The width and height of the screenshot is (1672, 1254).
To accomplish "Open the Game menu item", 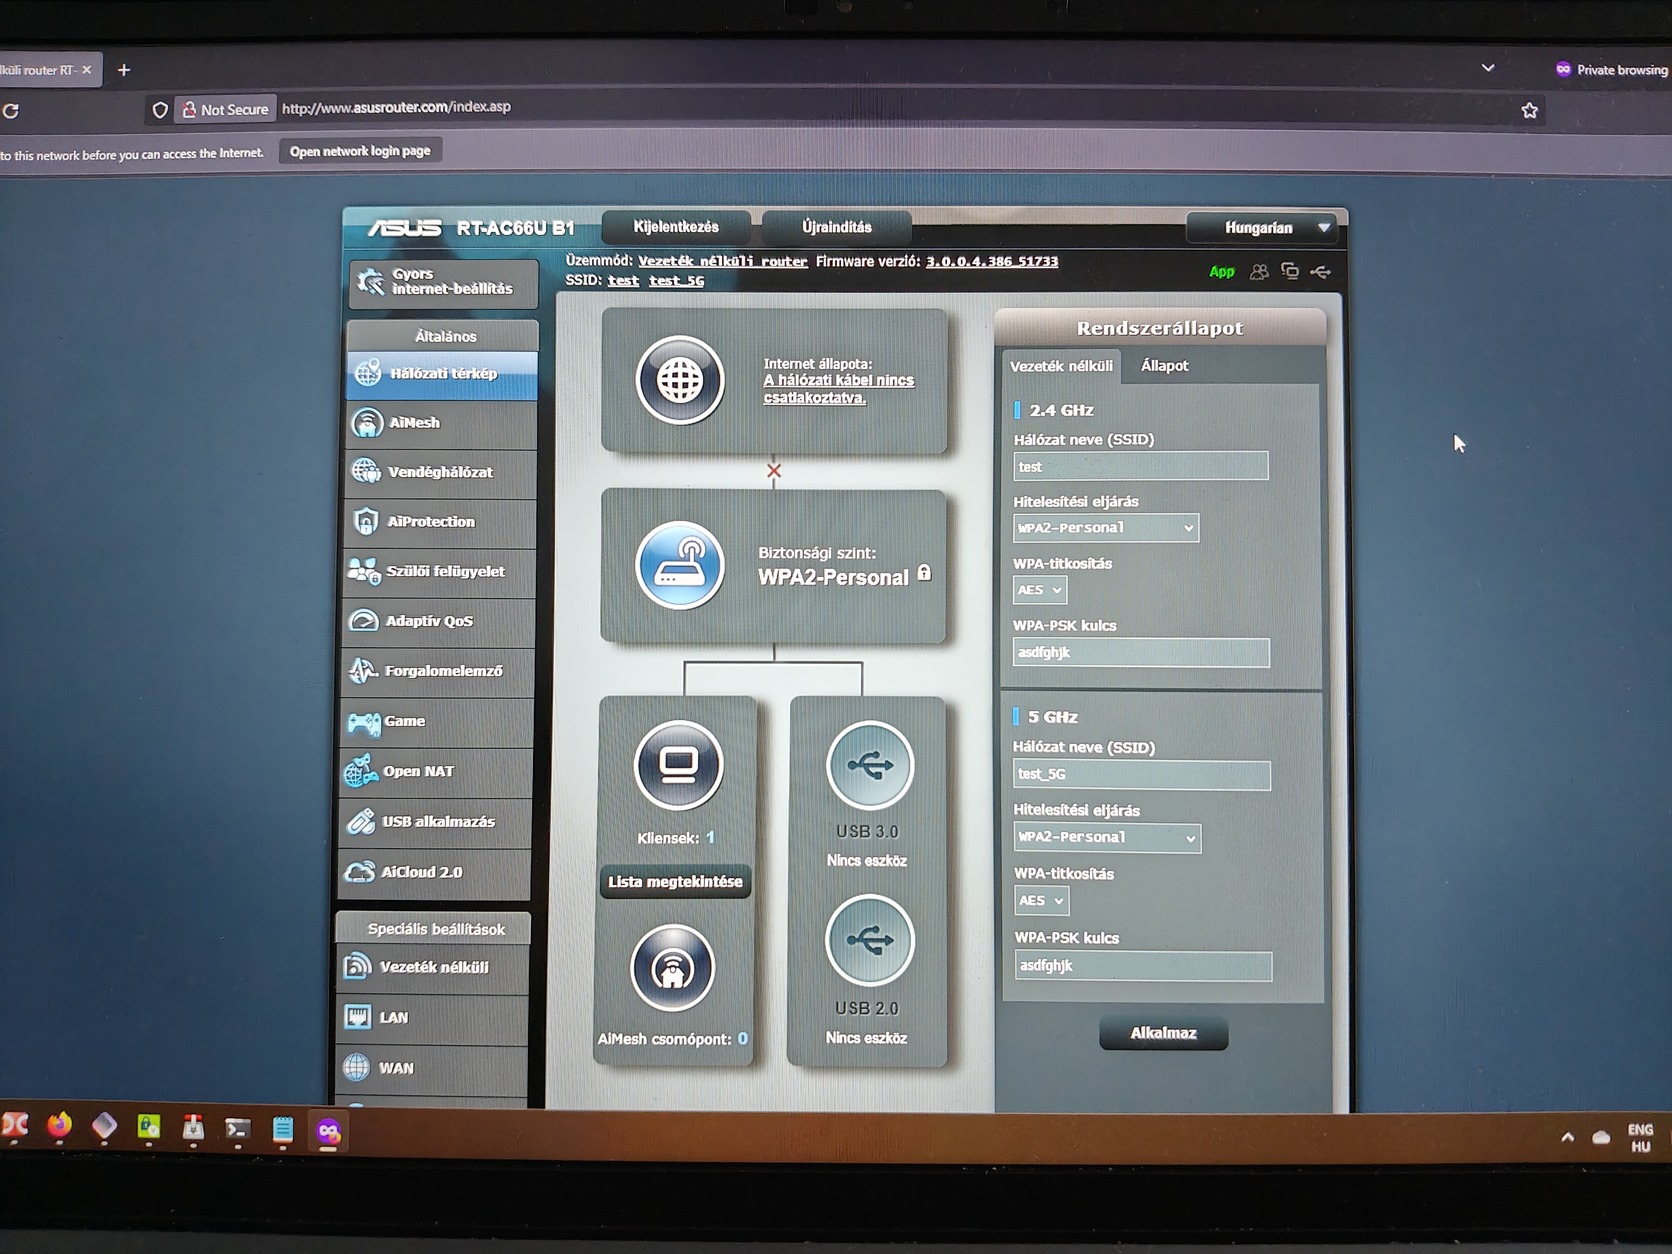I will click(435, 721).
